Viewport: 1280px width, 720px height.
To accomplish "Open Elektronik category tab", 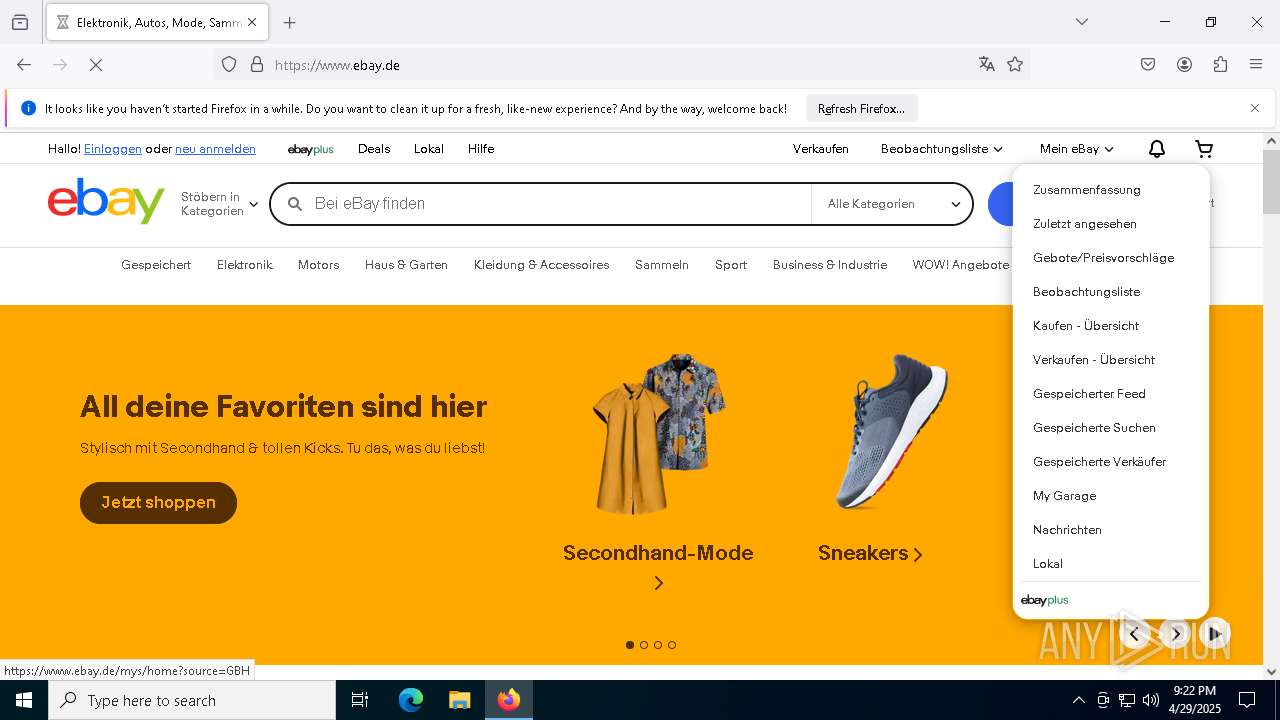I will coord(245,265).
